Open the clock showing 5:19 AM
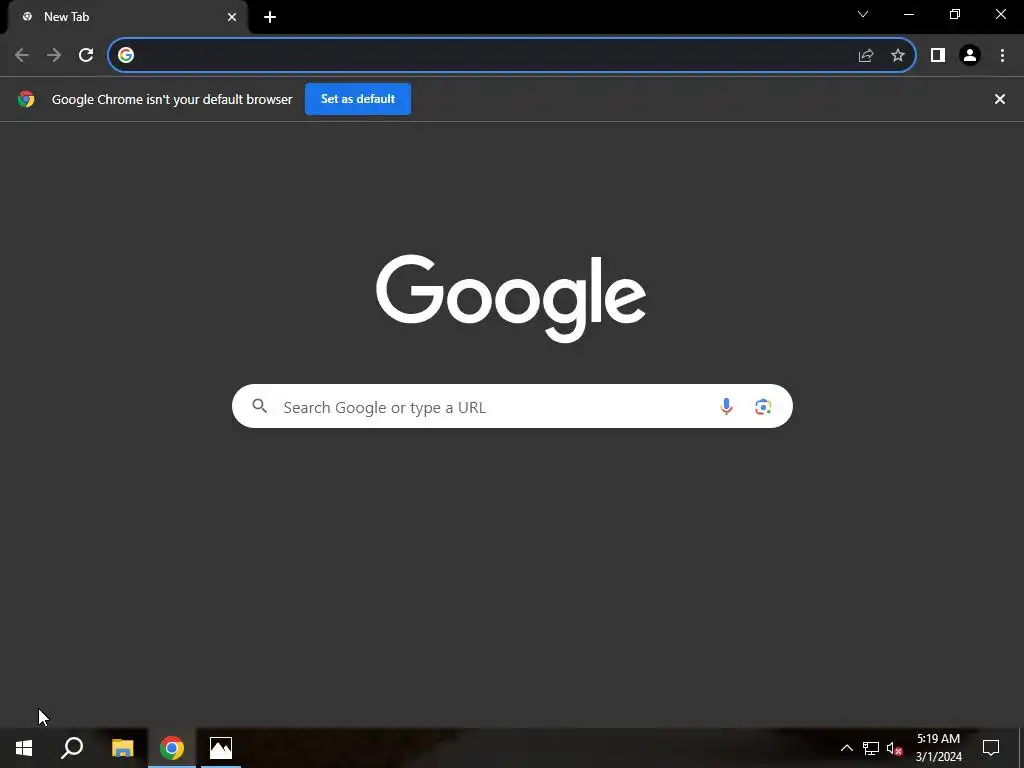Screen dimensions: 1024x768 (x=938, y=748)
